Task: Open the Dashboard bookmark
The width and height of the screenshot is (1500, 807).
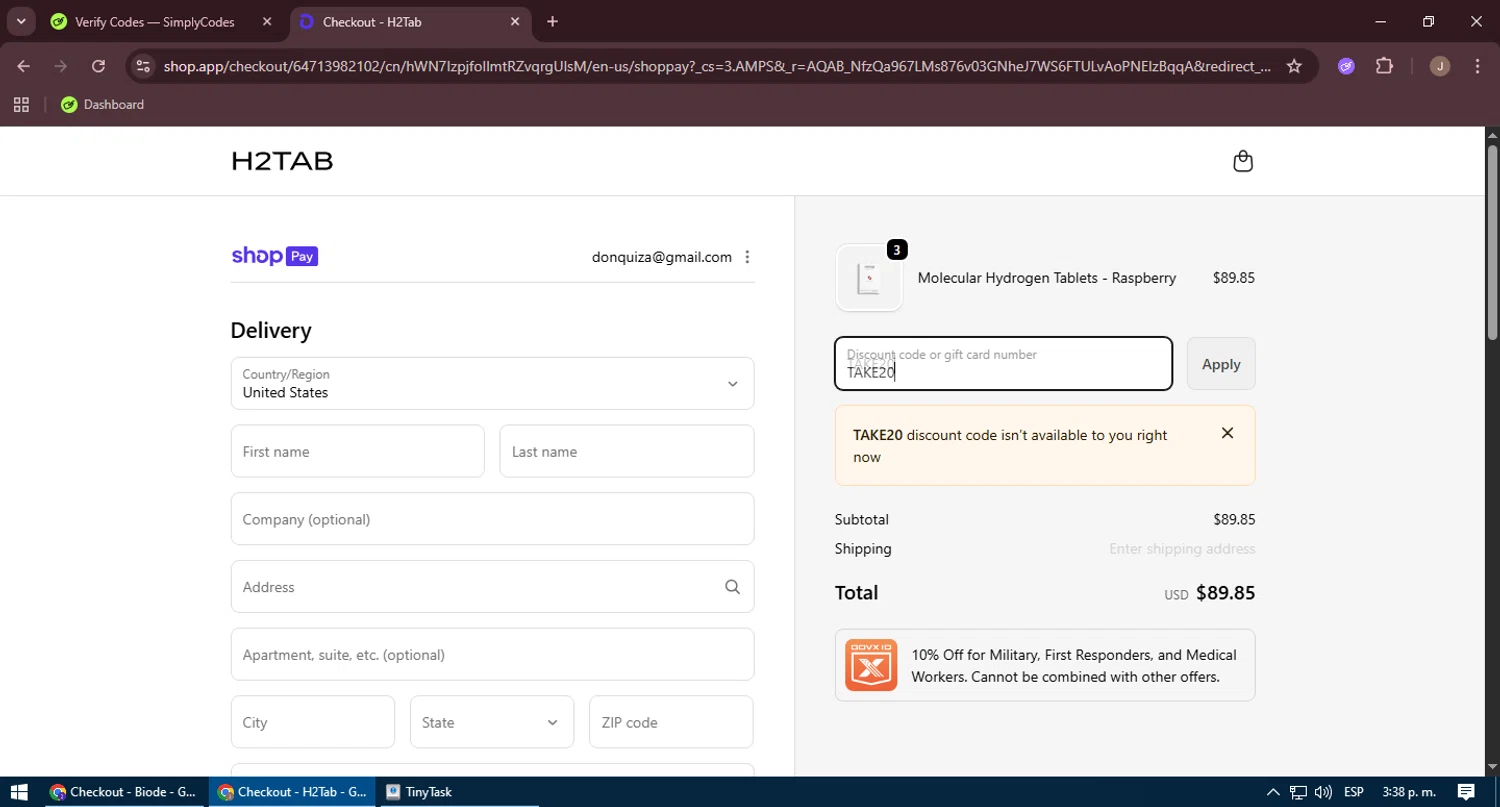Action: pyautogui.click(x=102, y=104)
